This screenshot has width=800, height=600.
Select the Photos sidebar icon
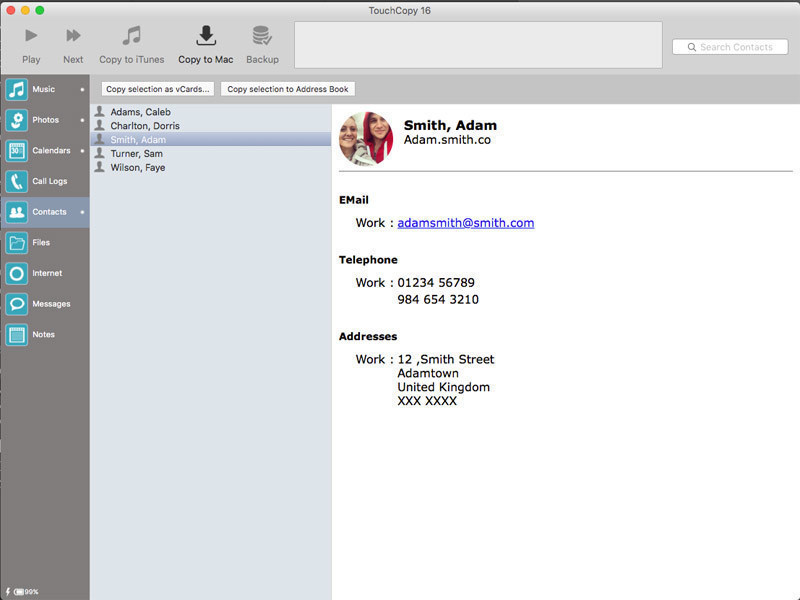pyautogui.click(x=17, y=120)
